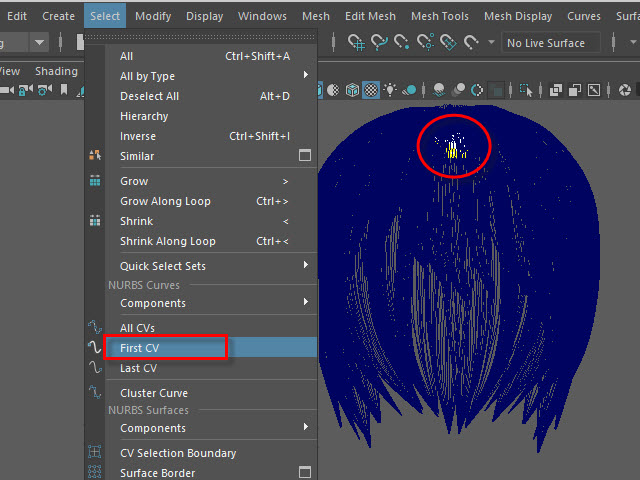Image resolution: width=640 pixels, height=480 pixels.
Task: Open the Surface Border option box
Action: tap(305, 473)
